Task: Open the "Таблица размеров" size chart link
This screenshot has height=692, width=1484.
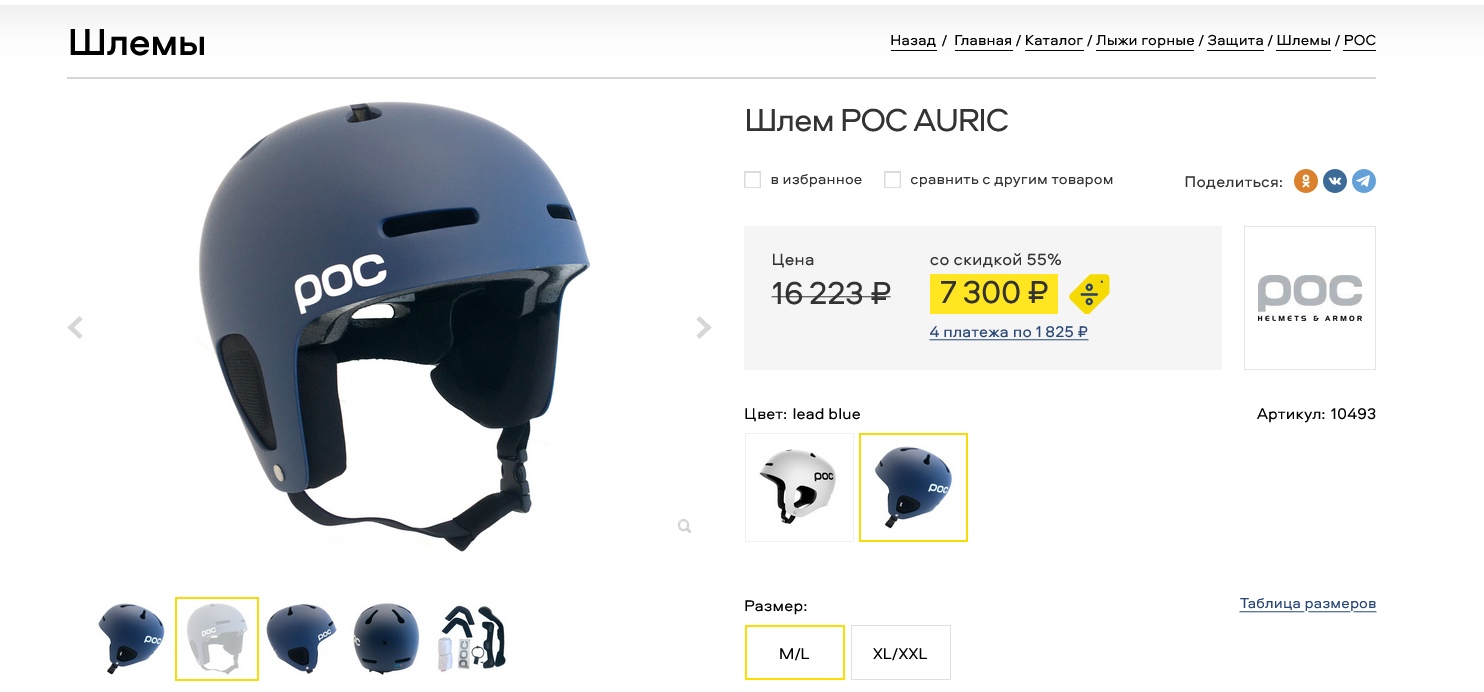Action: (x=1307, y=604)
